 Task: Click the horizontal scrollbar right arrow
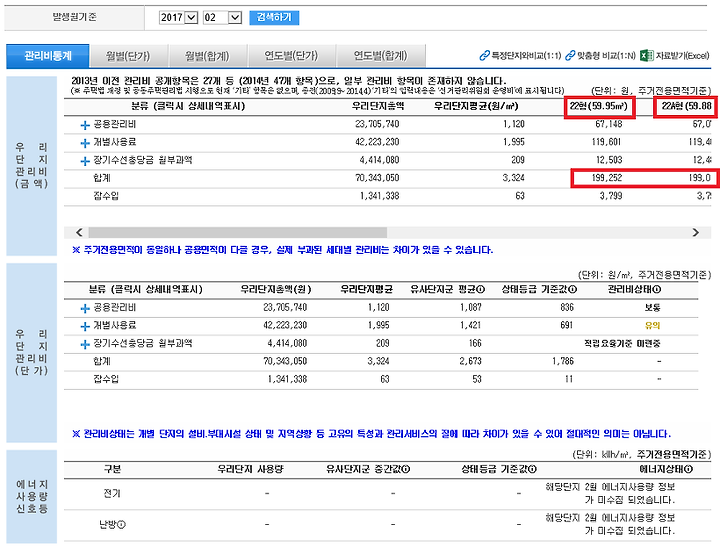tap(696, 232)
